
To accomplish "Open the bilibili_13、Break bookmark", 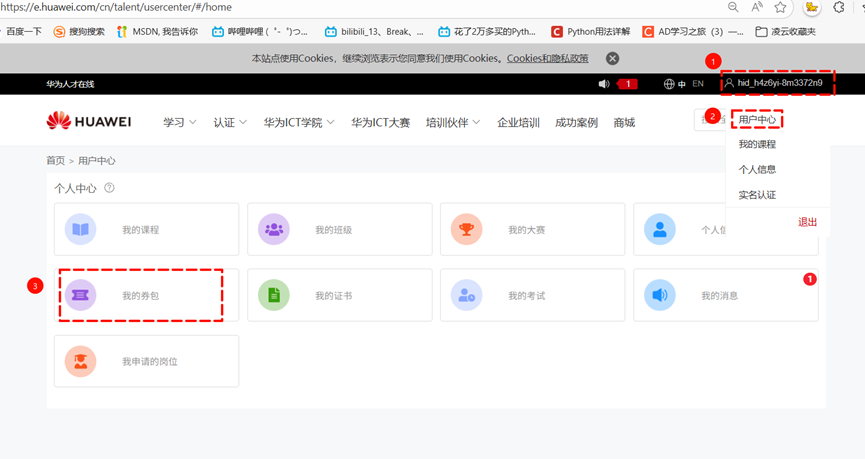I will pos(375,31).
